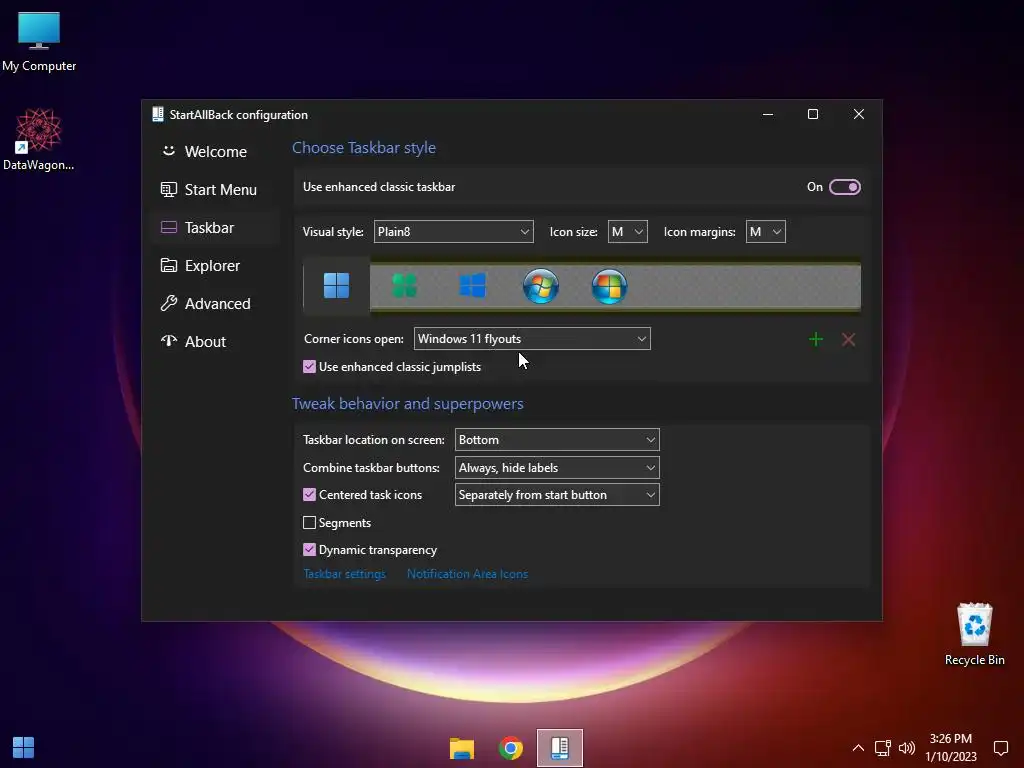Select the DataWagon desktop shortcut
This screenshot has width=1024, height=768.
coord(39,139)
